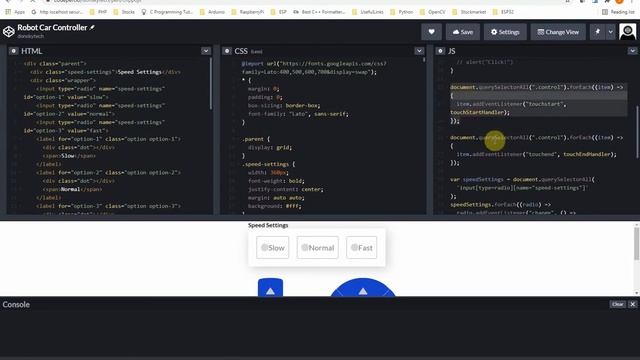Click the CSS panel title
Viewport: 640px width, 360px height.
pos(241,51)
